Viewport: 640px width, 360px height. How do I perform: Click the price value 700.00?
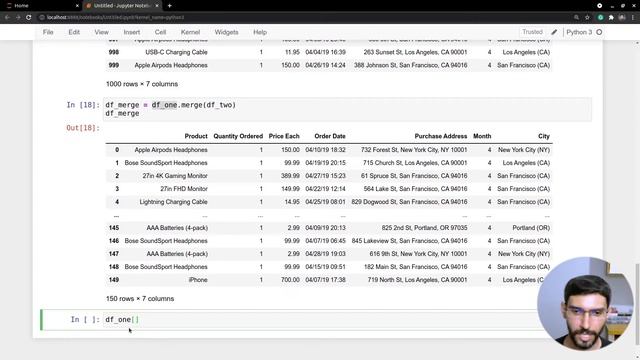click(x=290, y=280)
